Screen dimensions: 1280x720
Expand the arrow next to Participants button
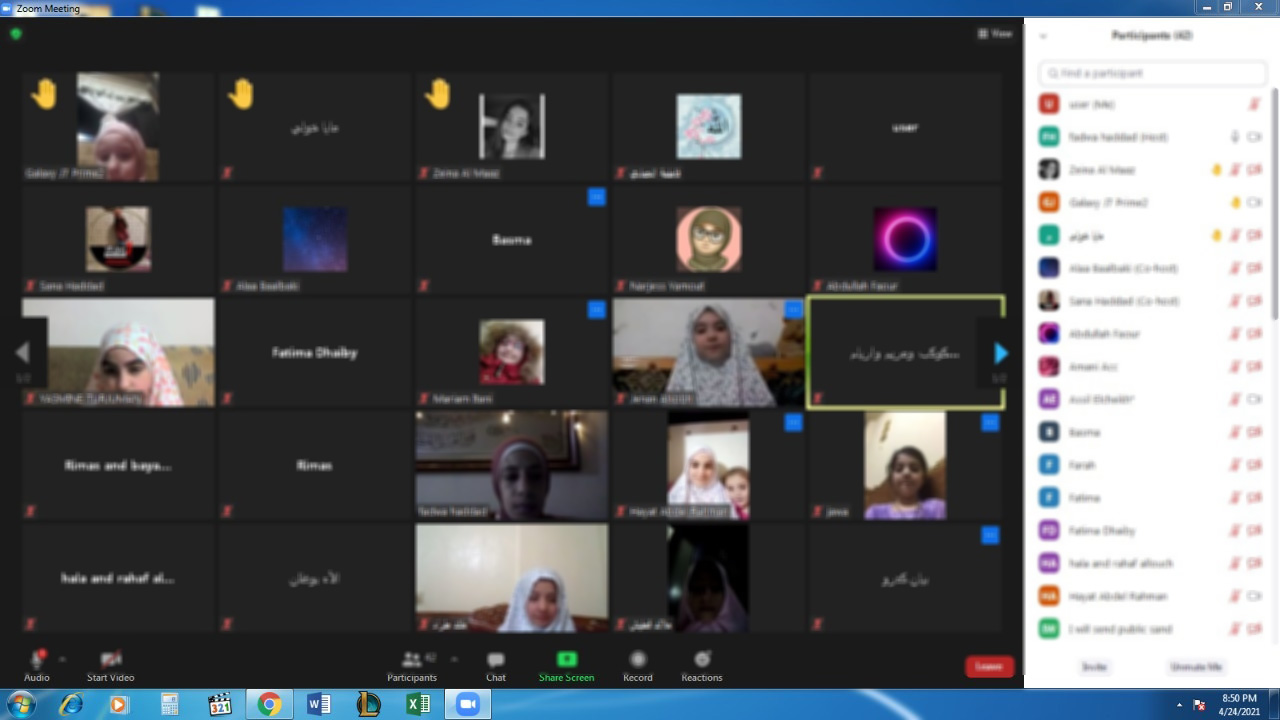(454, 659)
